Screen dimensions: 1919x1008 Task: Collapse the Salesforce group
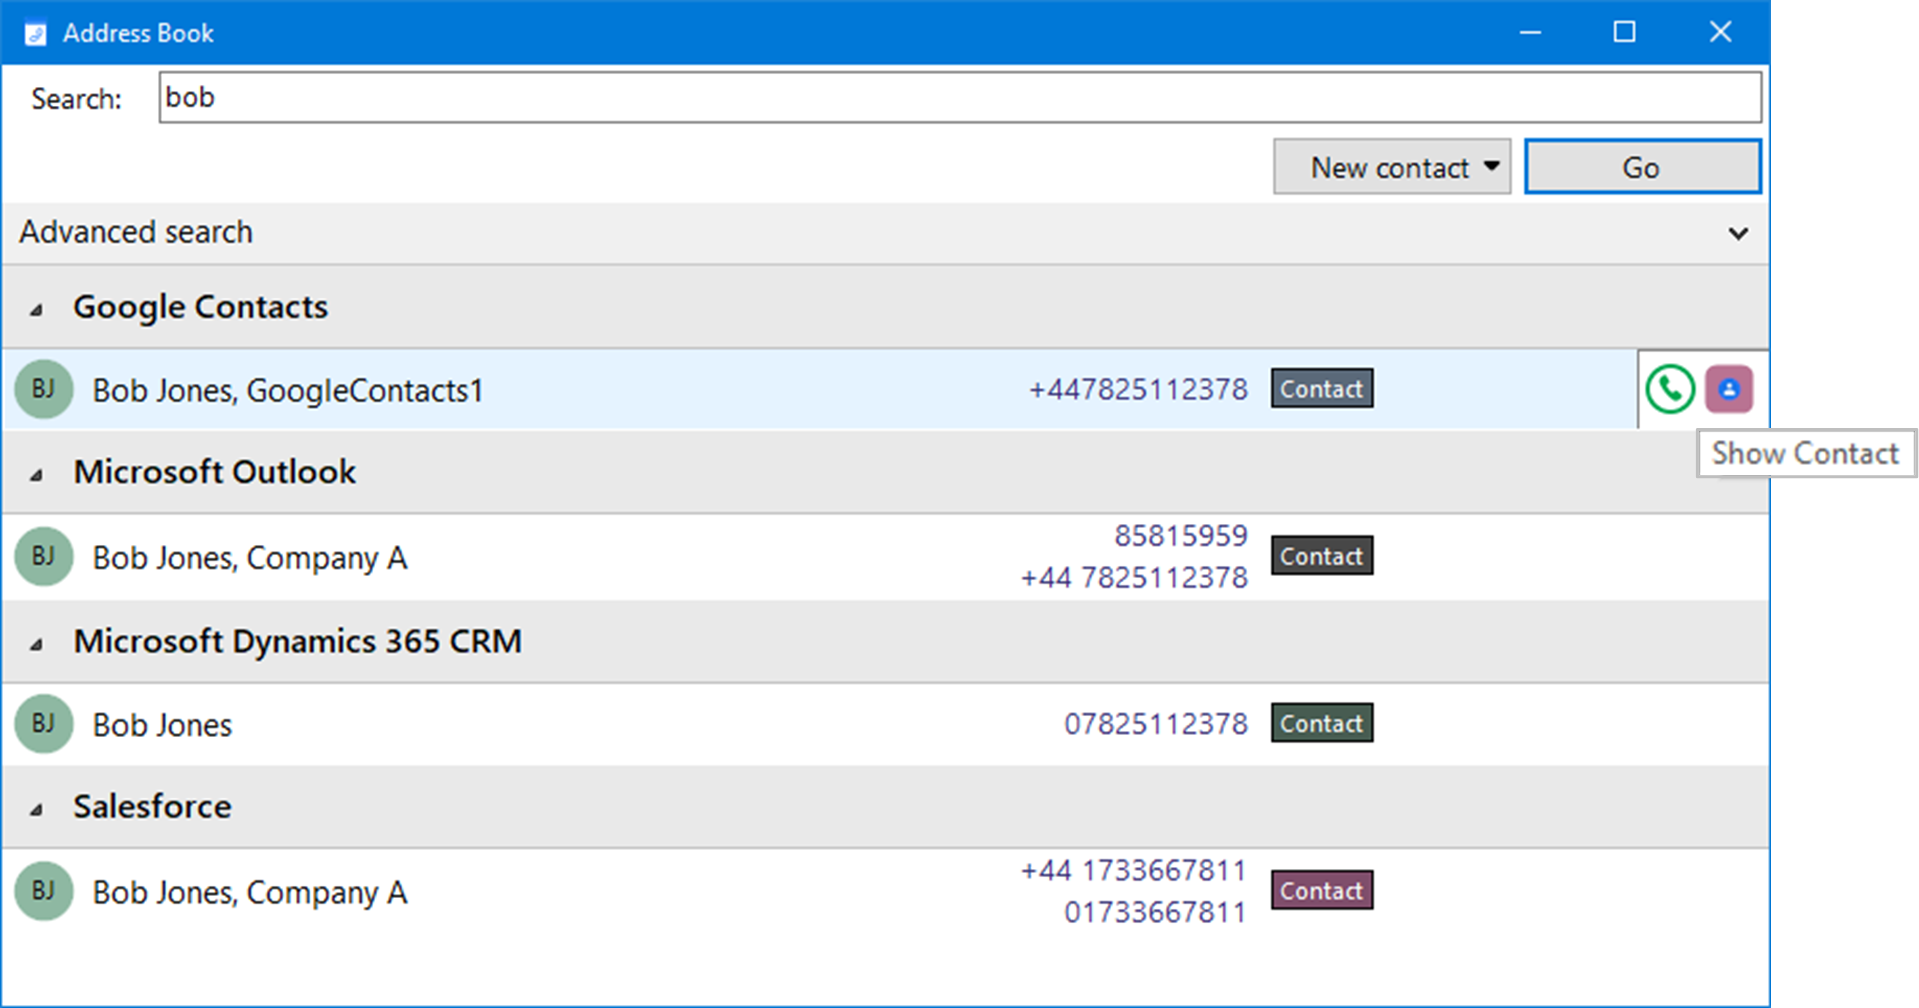36,809
